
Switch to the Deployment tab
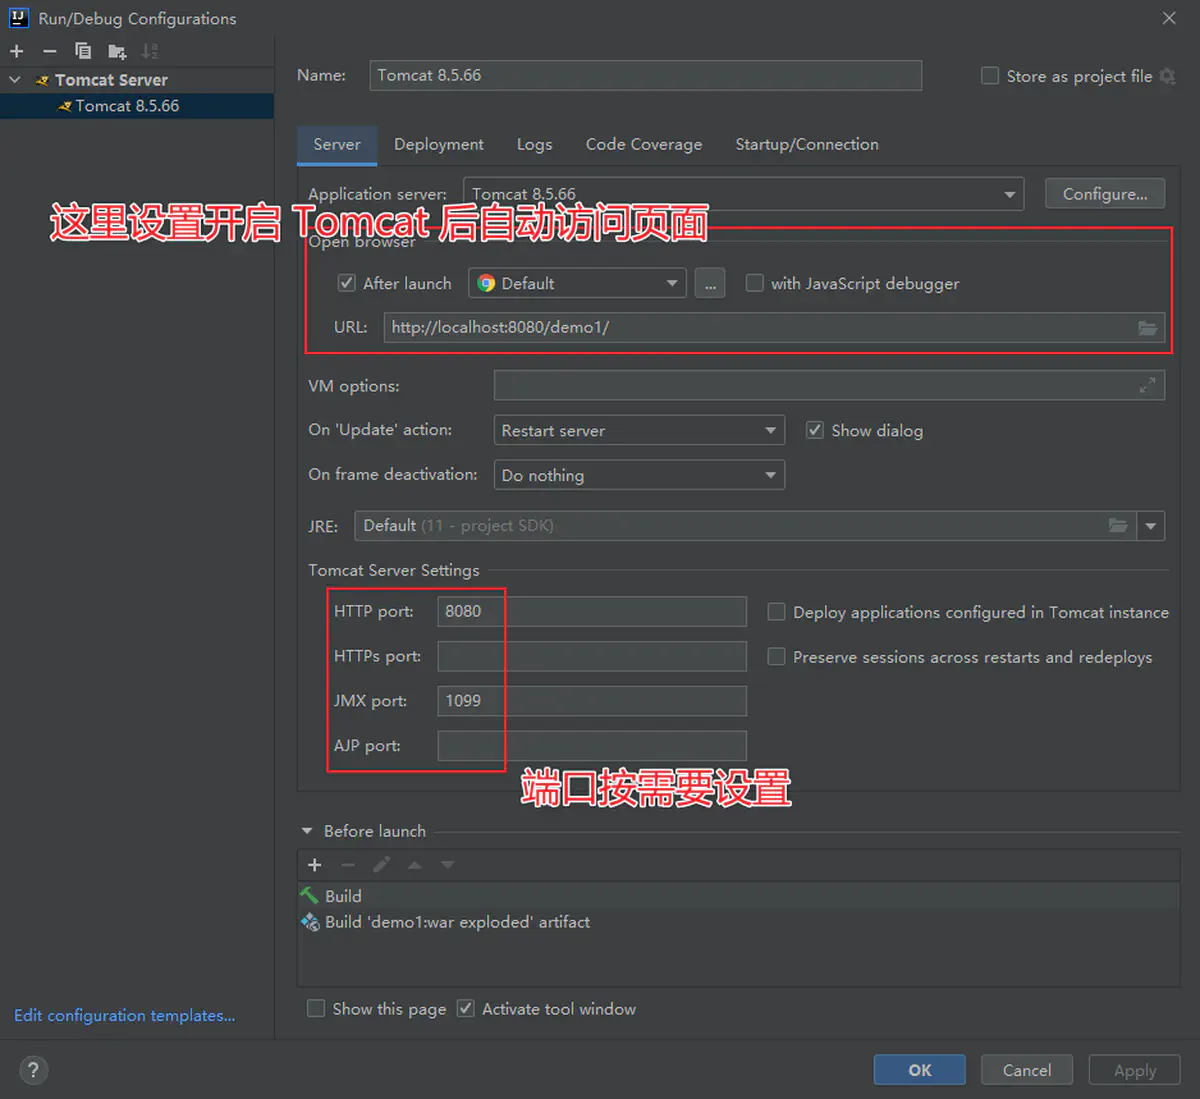click(439, 145)
